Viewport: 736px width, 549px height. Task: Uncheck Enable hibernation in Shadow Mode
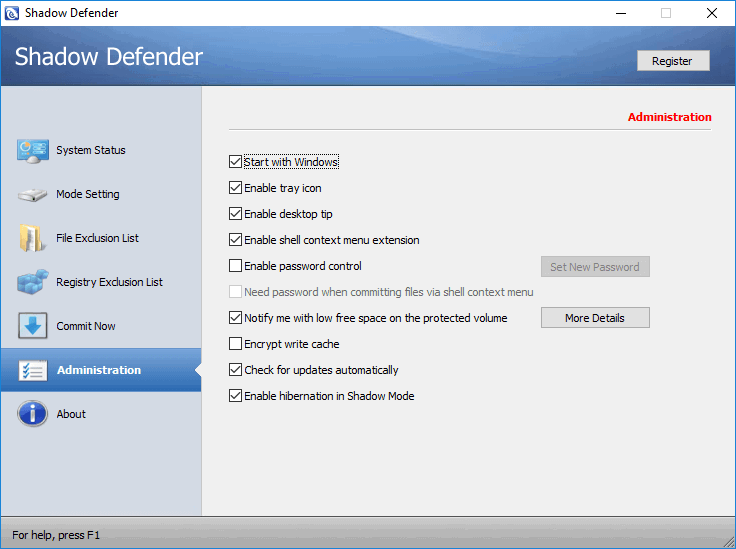(235, 396)
